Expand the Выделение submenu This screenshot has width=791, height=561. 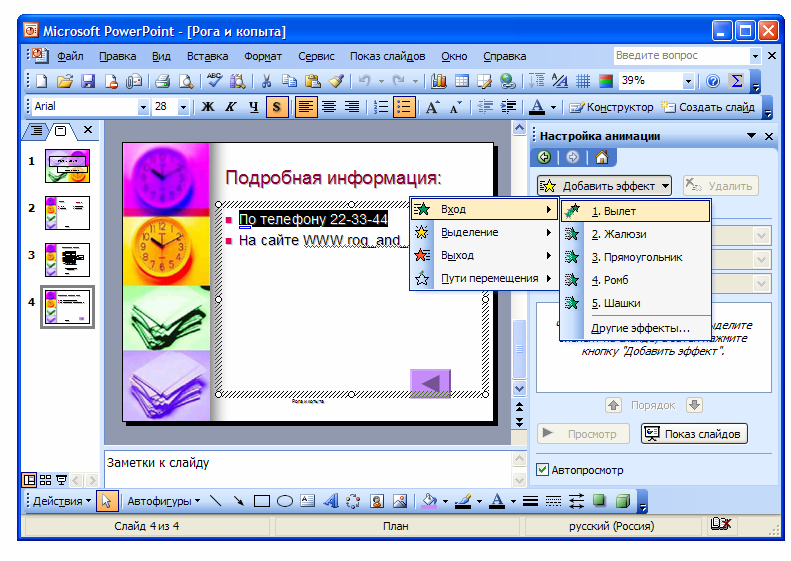point(484,233)
